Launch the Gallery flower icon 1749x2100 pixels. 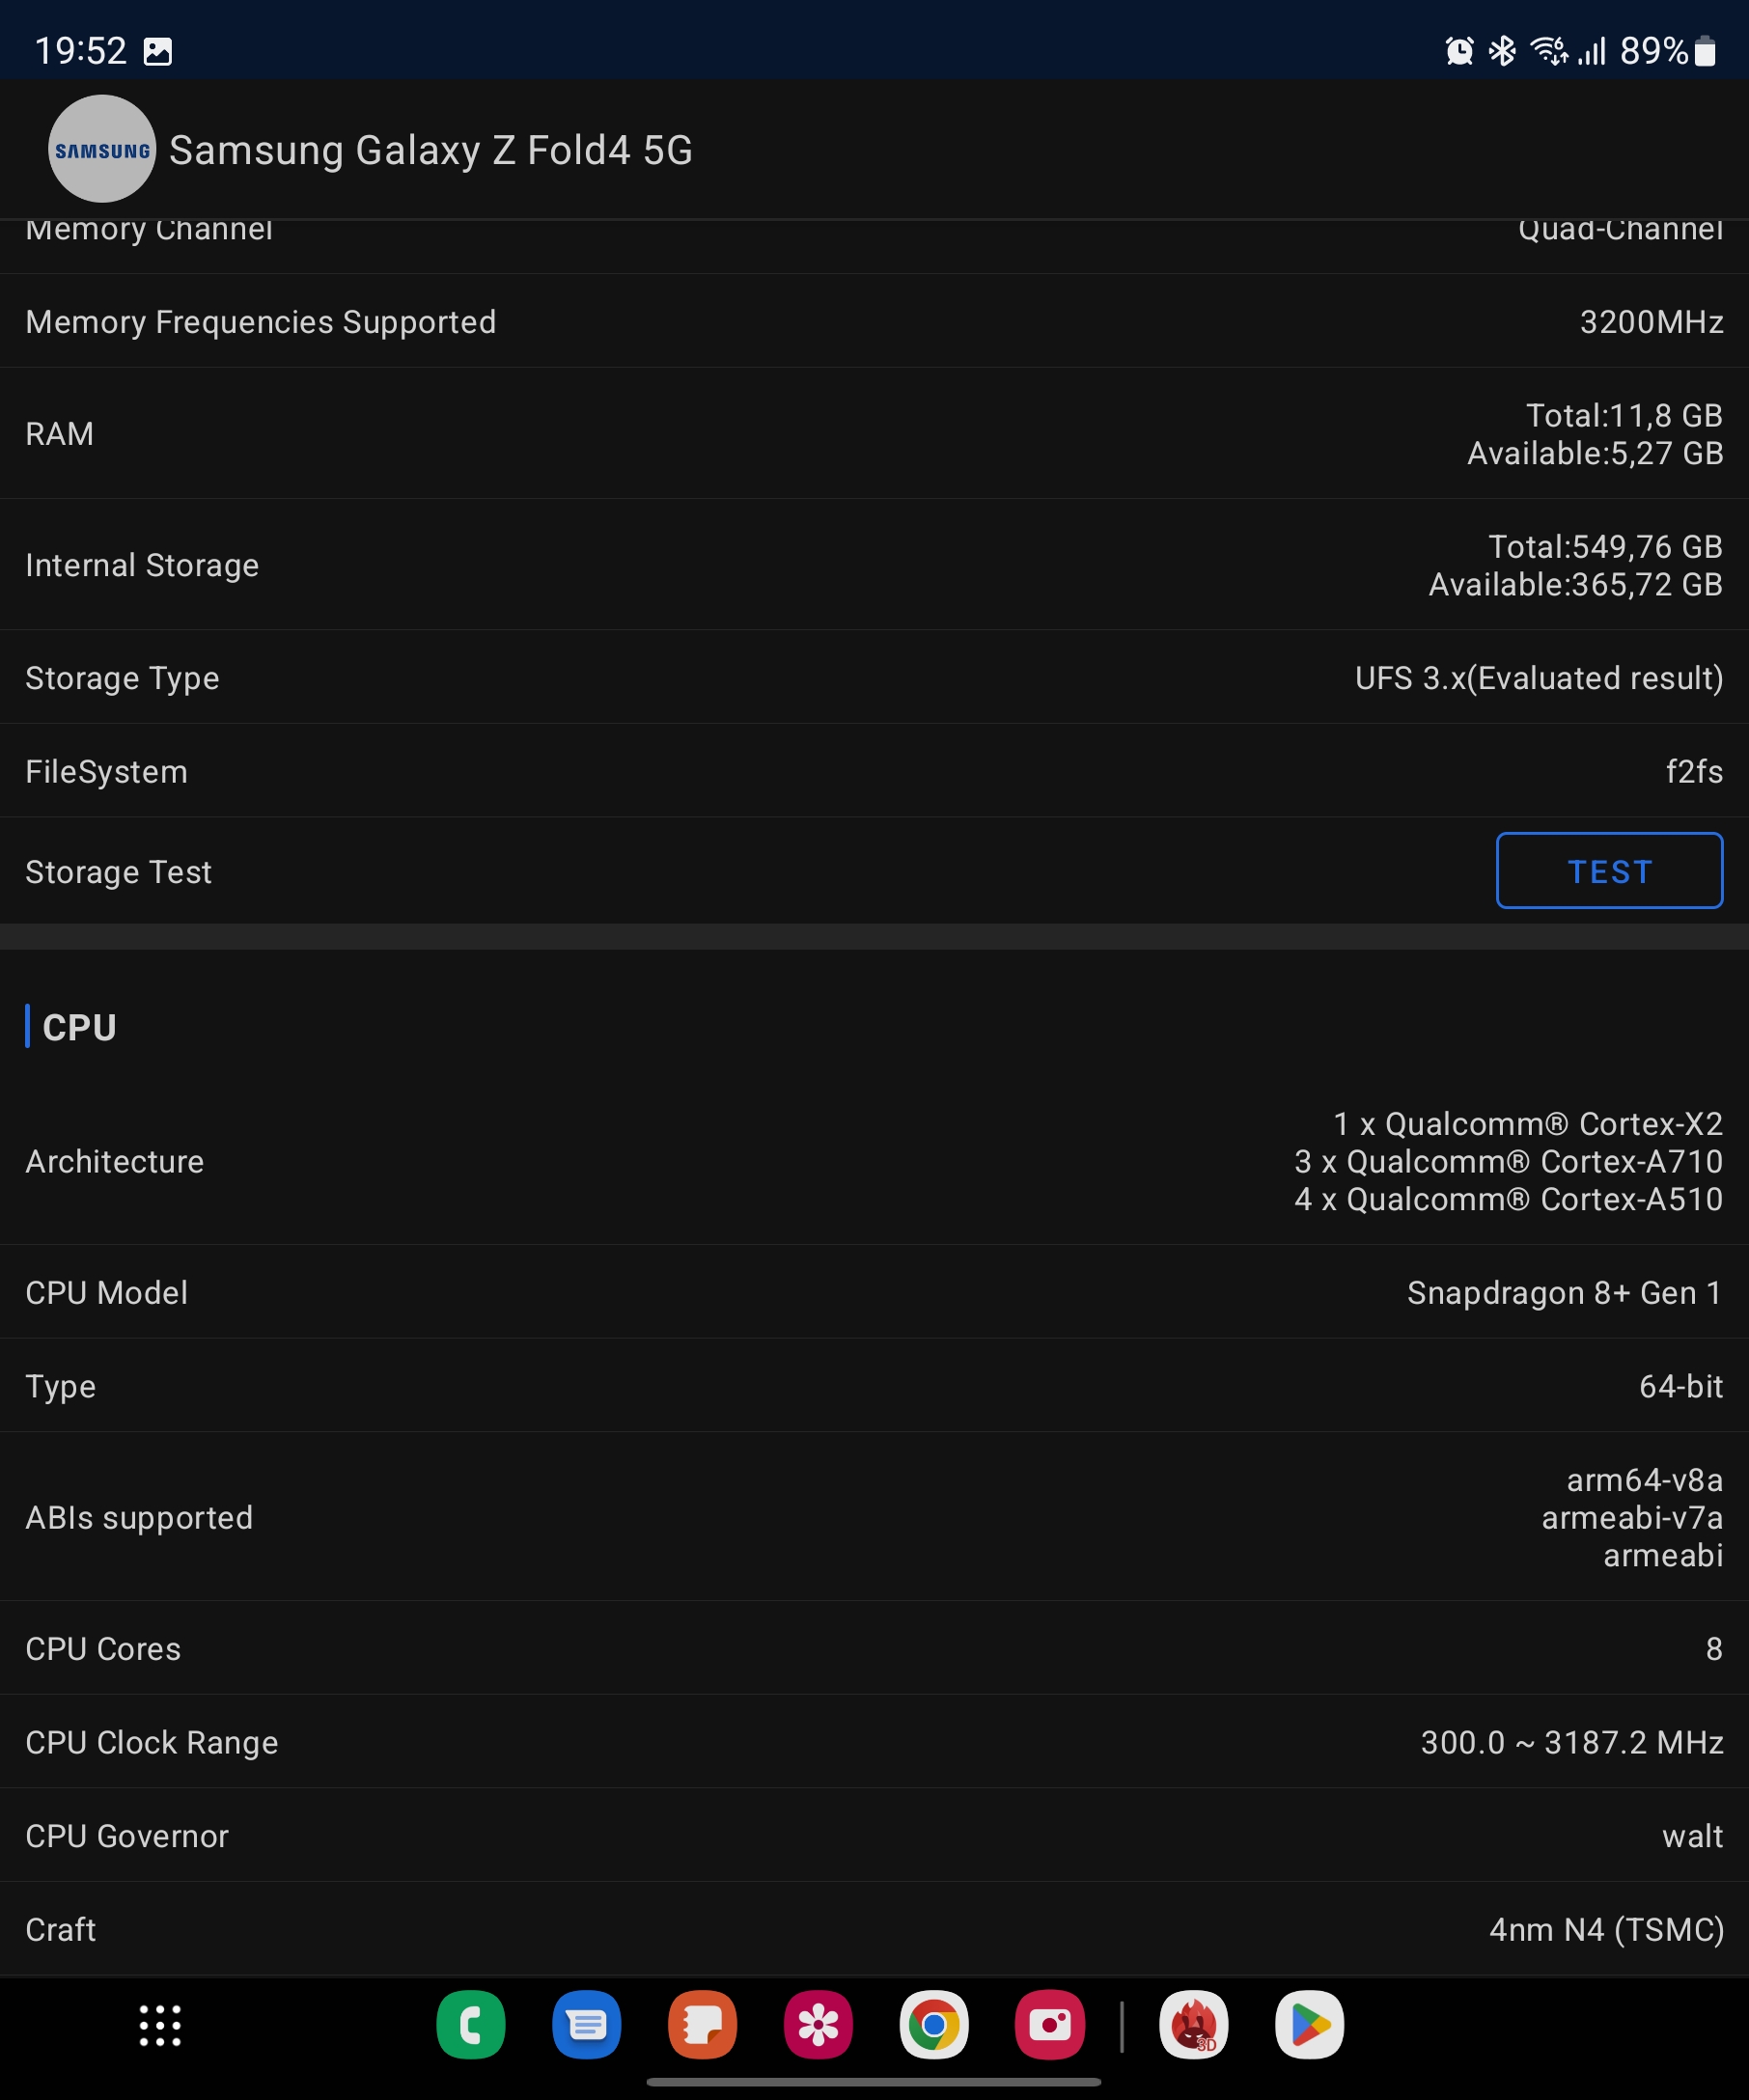[x=818, y=2025]
